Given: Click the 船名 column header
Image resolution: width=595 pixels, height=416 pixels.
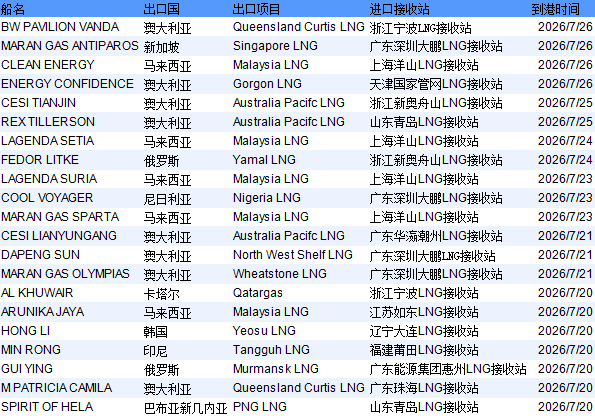Looking at the screenshot, I should pos(13,9).
